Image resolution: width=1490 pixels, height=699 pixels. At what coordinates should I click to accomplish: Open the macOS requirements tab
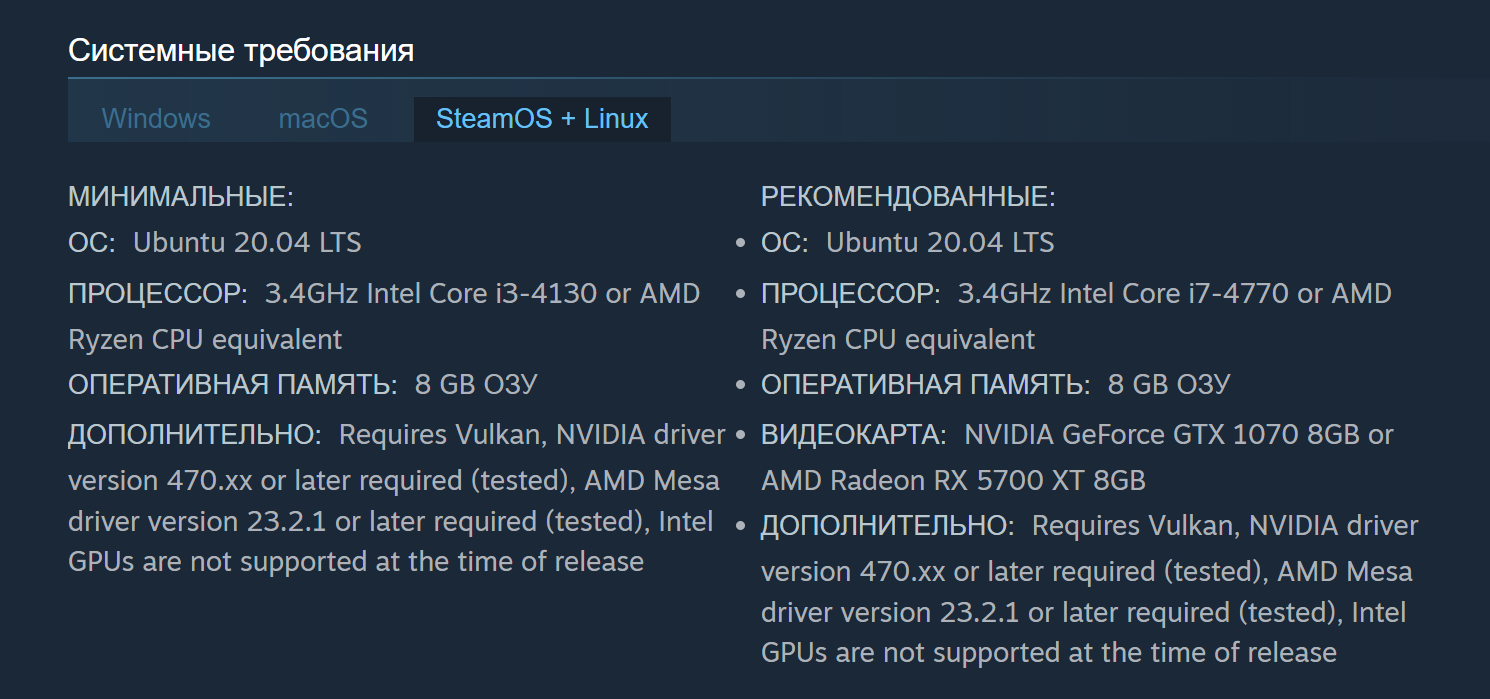coord(323,119)
